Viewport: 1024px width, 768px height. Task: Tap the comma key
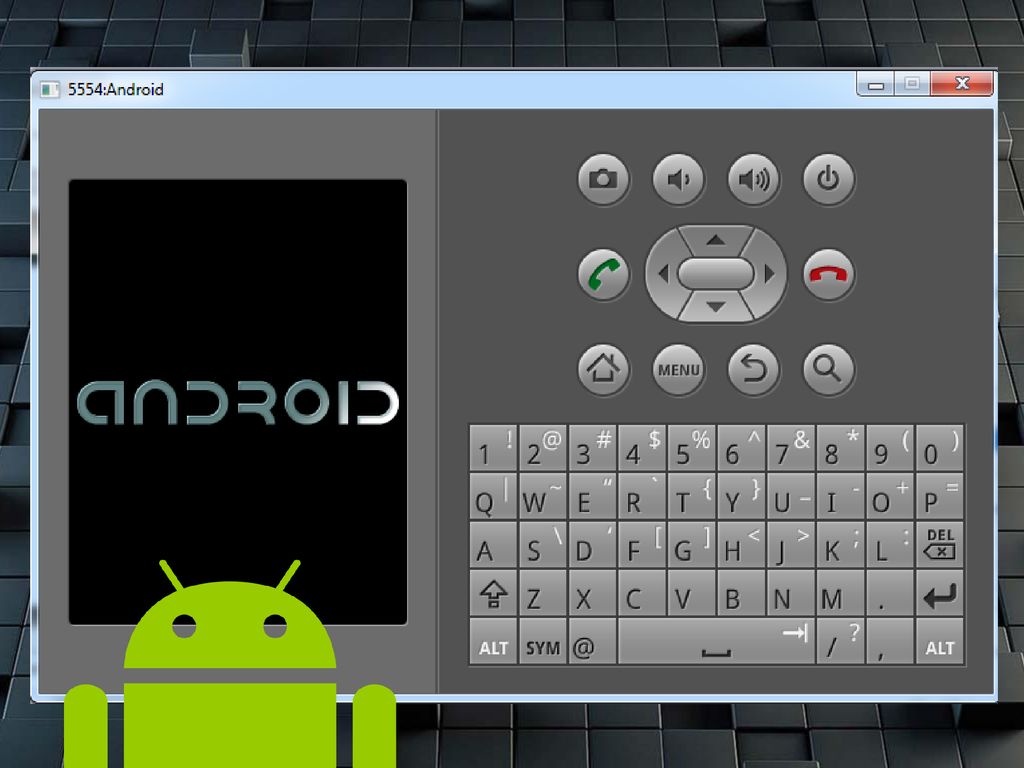pyautogui.click(x=890, y=641)
